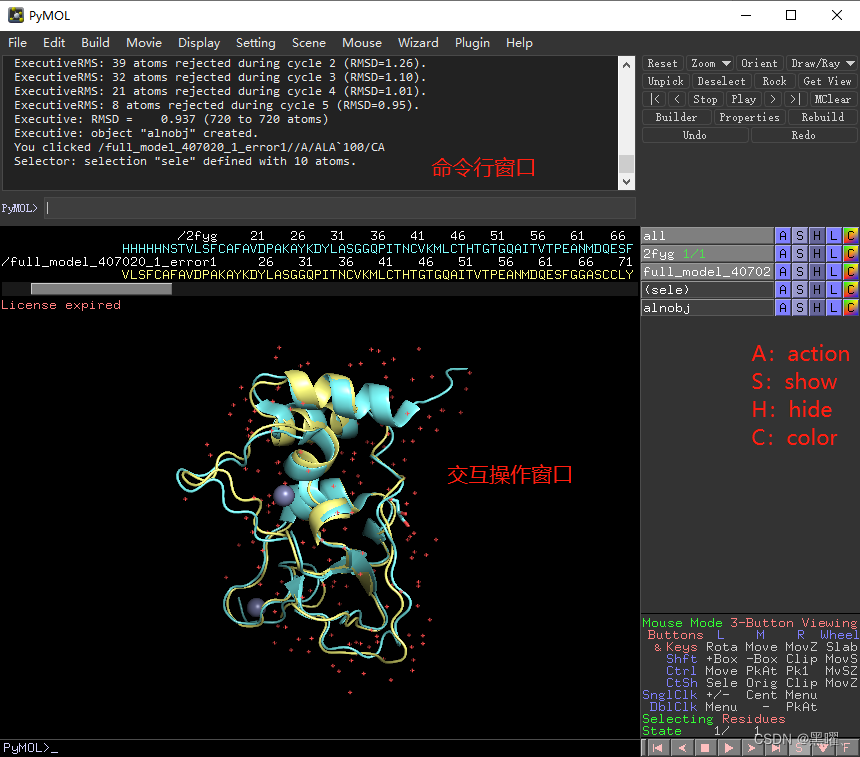Open the Plugin menu
The image size is (860, 757).
pyautogui.click(x=472, y=43)
